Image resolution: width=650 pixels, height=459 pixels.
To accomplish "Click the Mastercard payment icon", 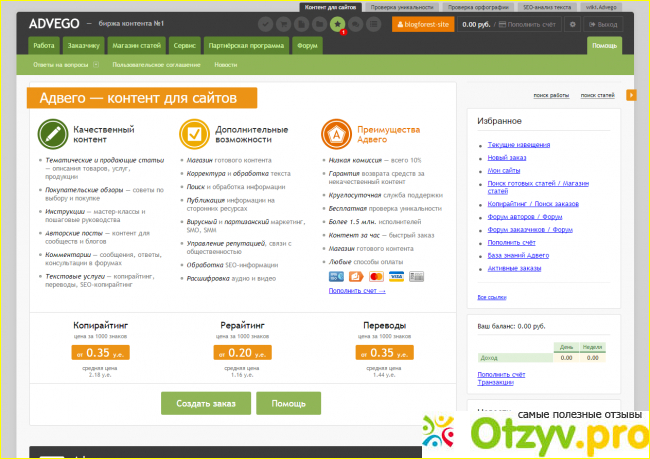I will point(376,276).
